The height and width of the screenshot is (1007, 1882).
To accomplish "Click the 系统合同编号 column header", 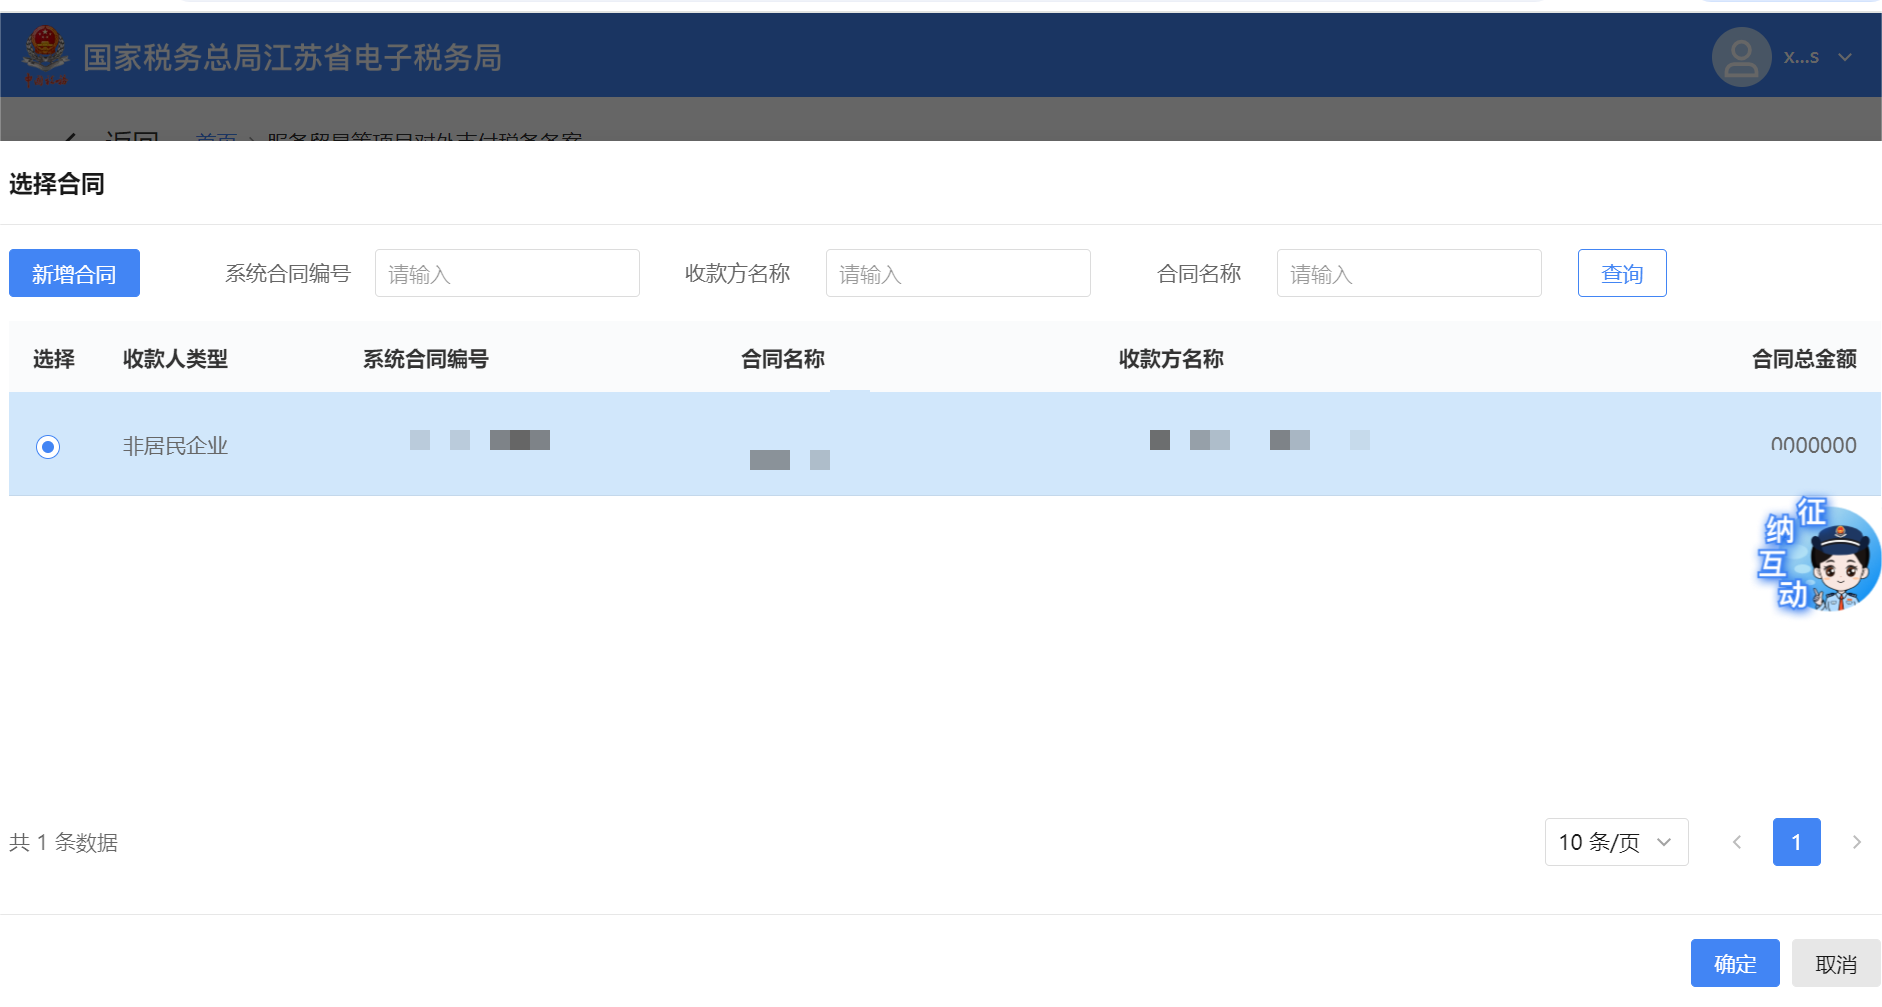I will pos(425,359).
